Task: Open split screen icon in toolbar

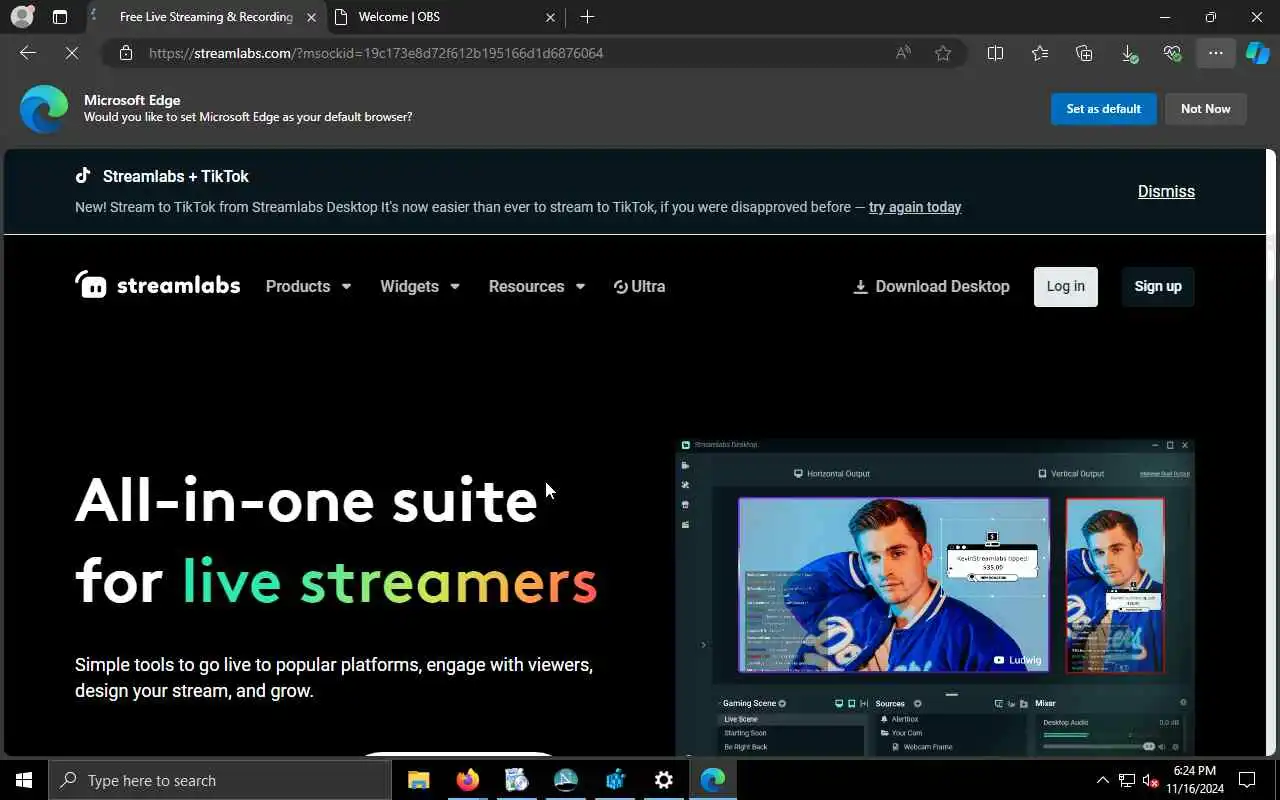Action: 995,53
